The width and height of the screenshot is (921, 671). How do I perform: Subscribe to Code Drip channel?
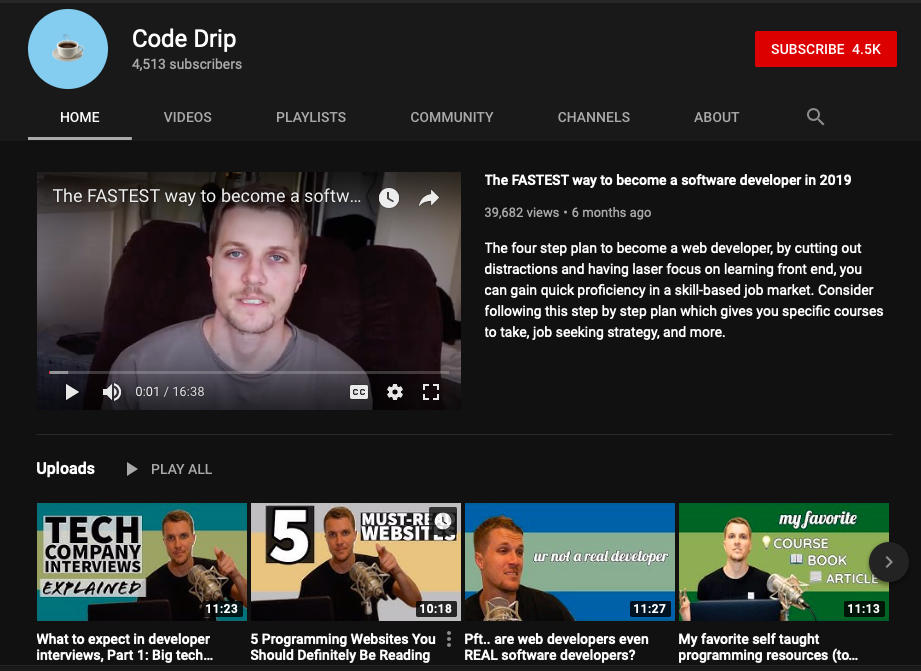coord(825,49)
